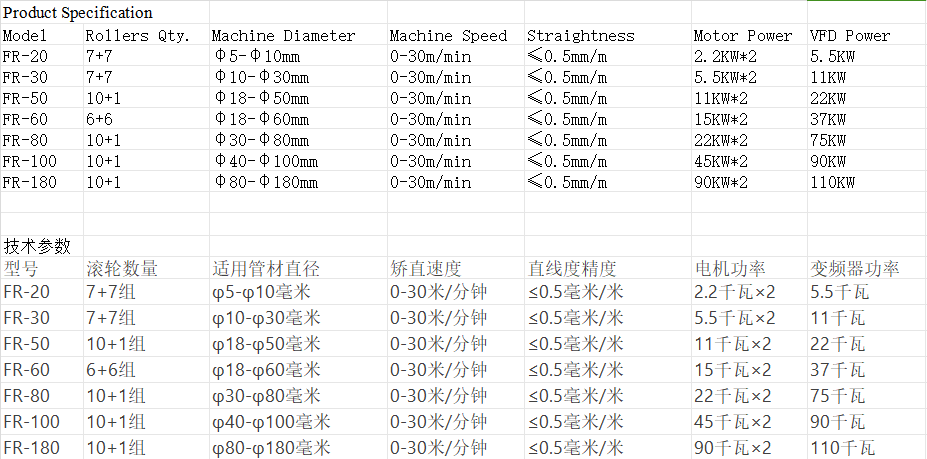
Task: Select the '75千瓦' inverter power cell
Action: click(x=839, y=395)
